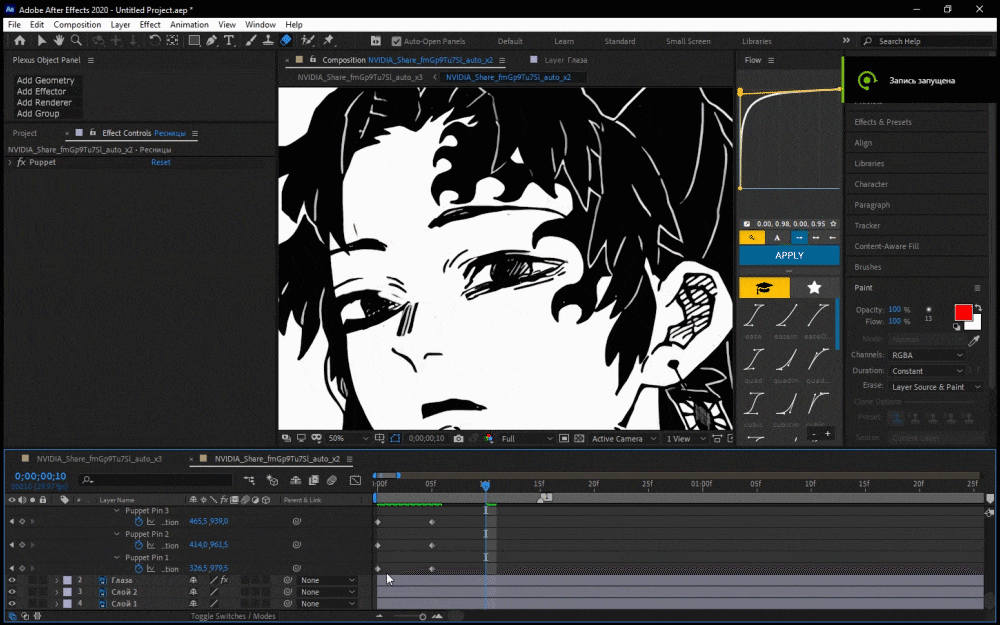The image size is (1000, 625).
Task: Open the Duration Constant dropdown
Action: 926,371
